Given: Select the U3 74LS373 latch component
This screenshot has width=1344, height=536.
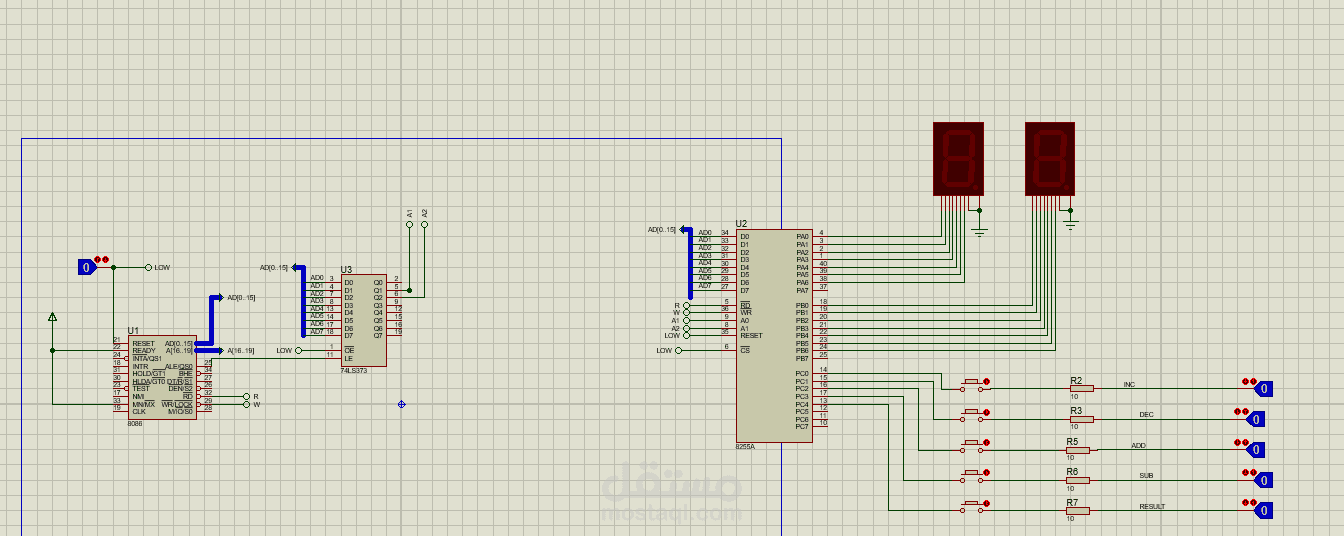Looking at the screenshot, I should point(363,320).
